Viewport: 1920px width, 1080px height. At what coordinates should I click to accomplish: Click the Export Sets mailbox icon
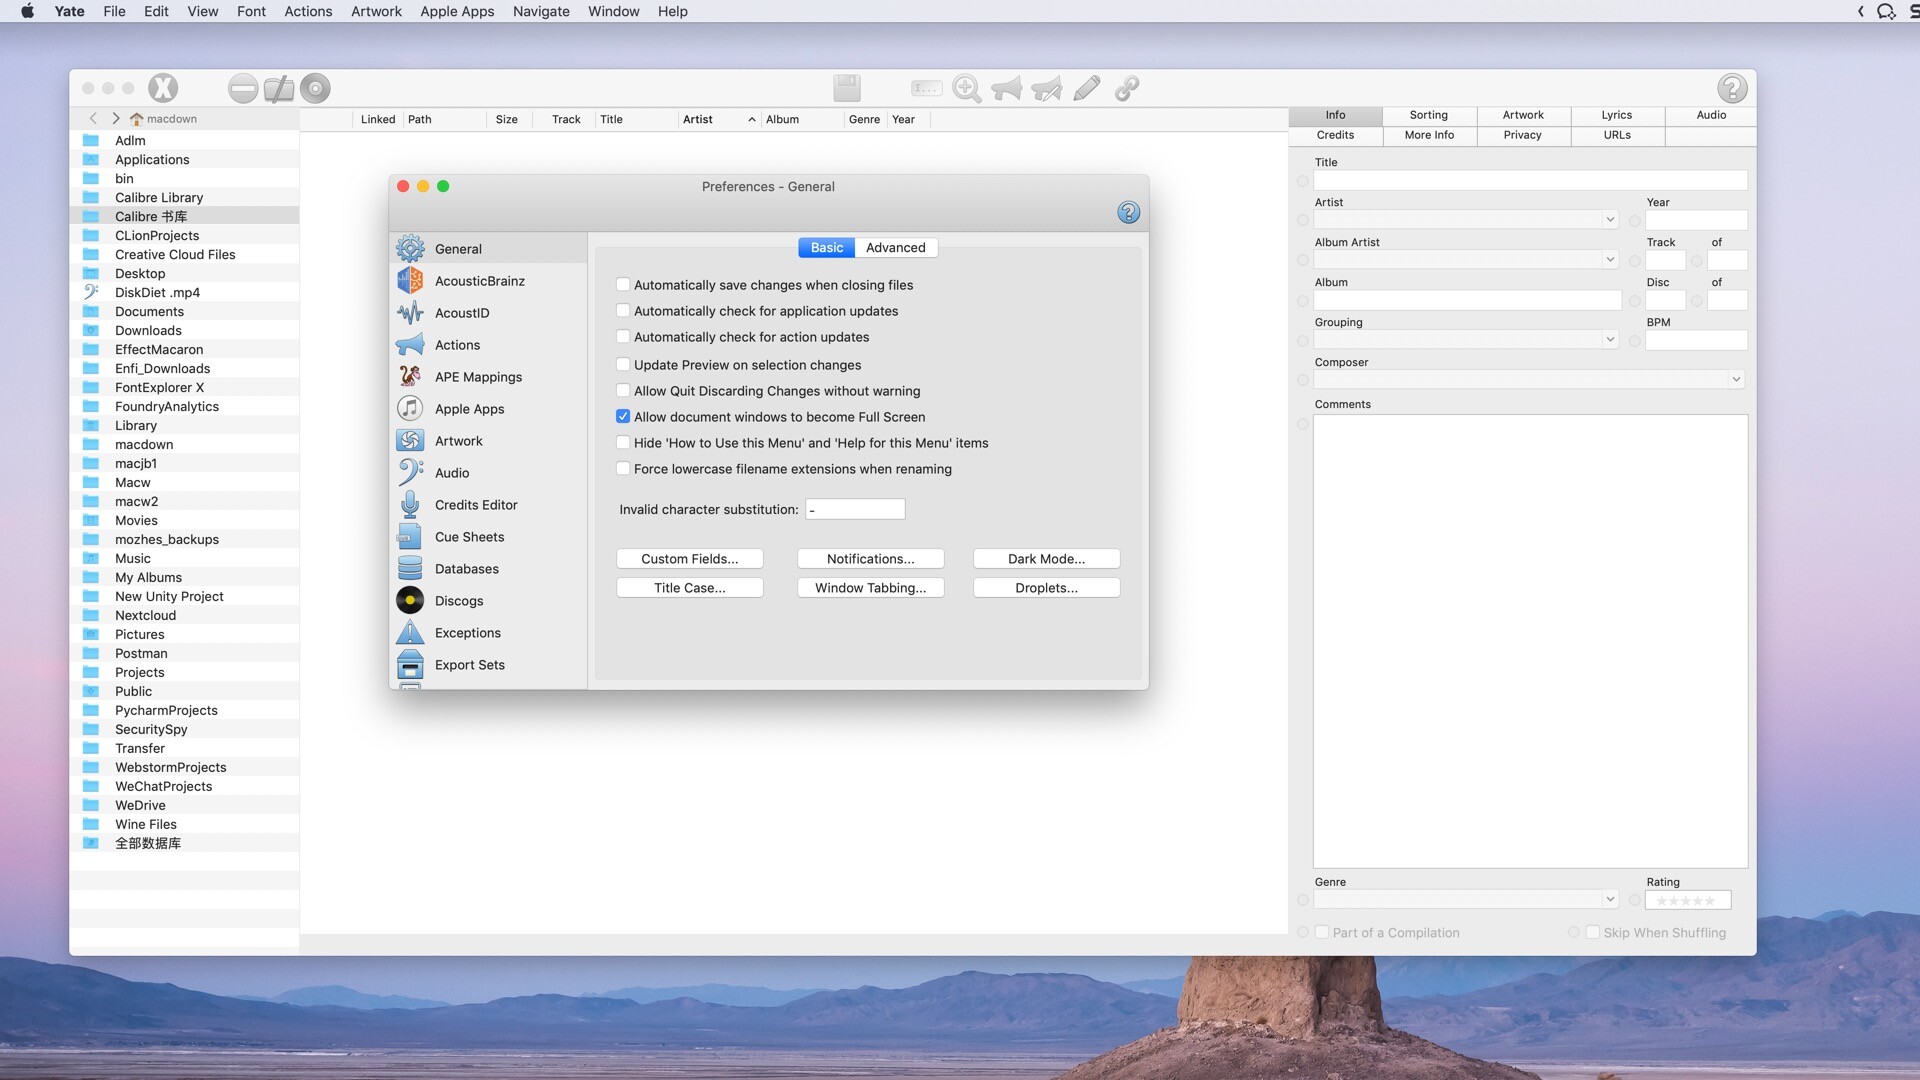pos(411,664)
